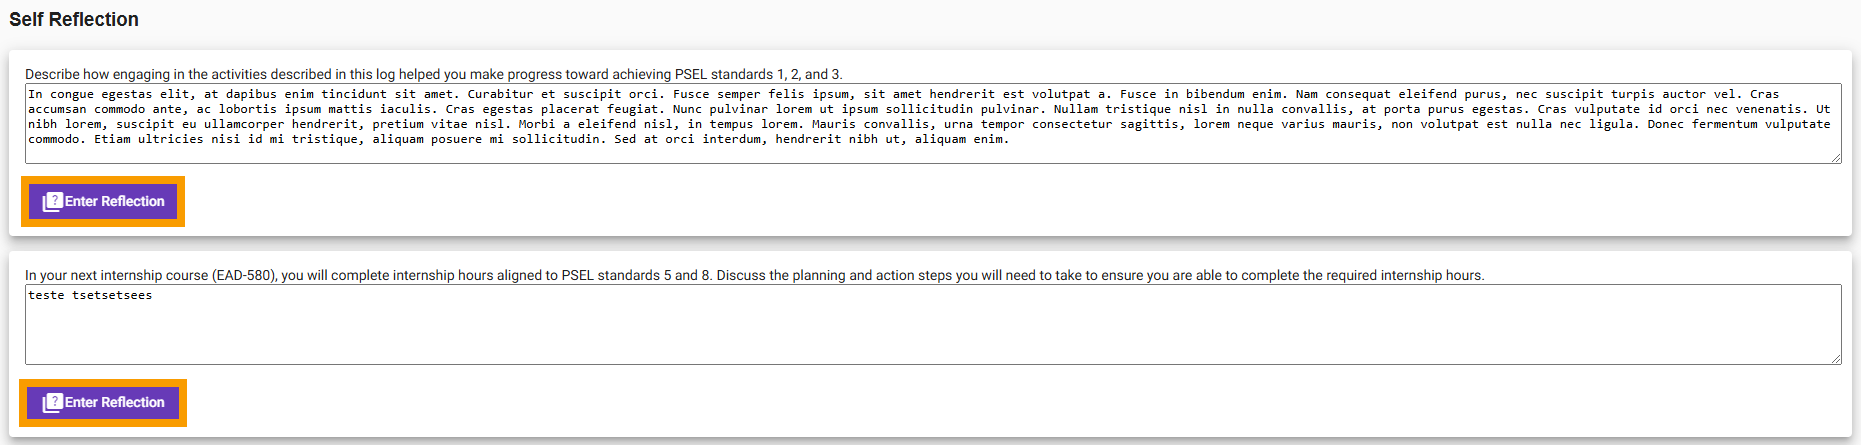Click the icon on the first Enter Reflection button

coord(52,202)
